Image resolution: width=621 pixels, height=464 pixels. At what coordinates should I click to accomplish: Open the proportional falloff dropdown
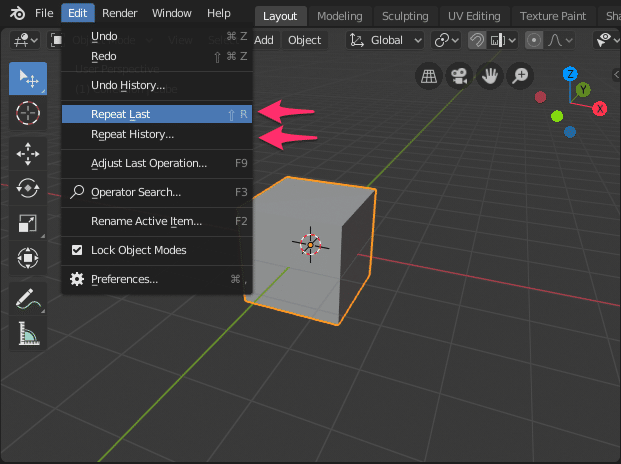point(560,40)
